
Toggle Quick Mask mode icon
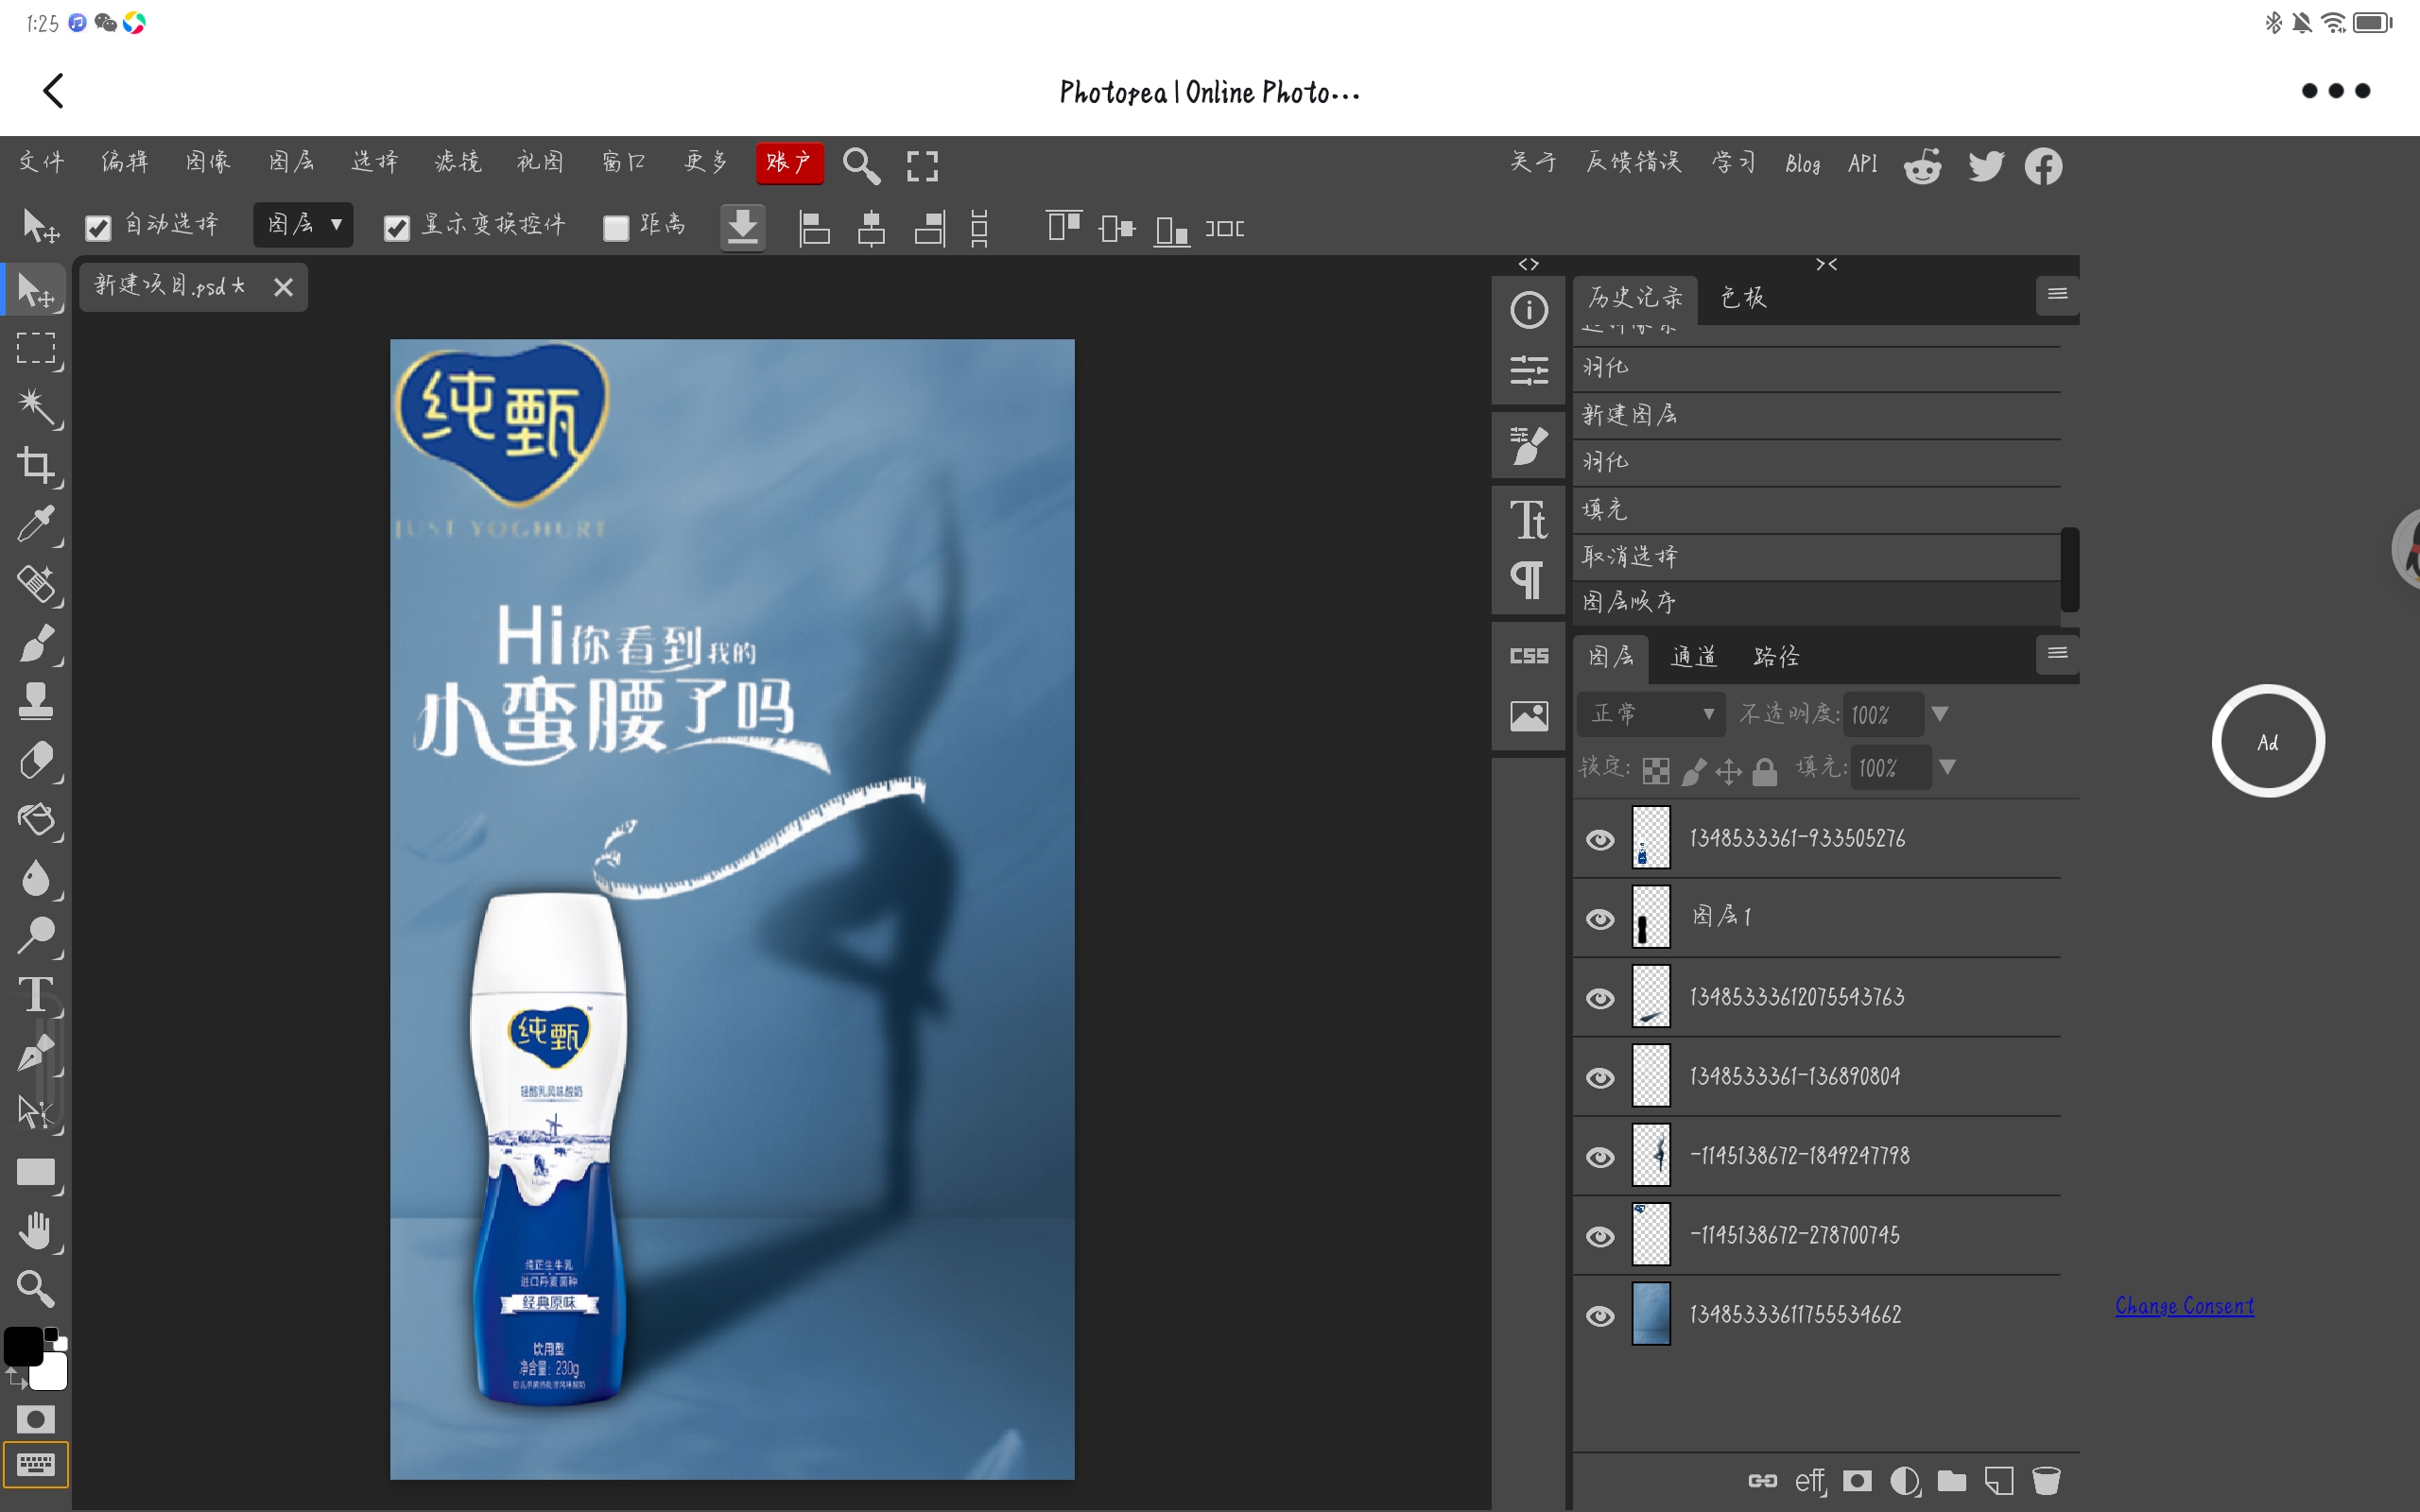click(x=36, y=1419)
